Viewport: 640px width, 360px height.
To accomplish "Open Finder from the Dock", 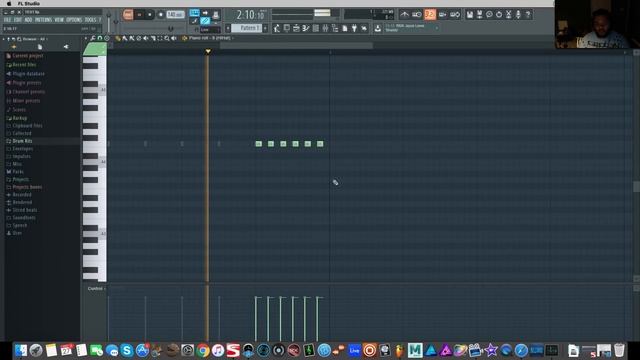I will click(x=21, y=350).
